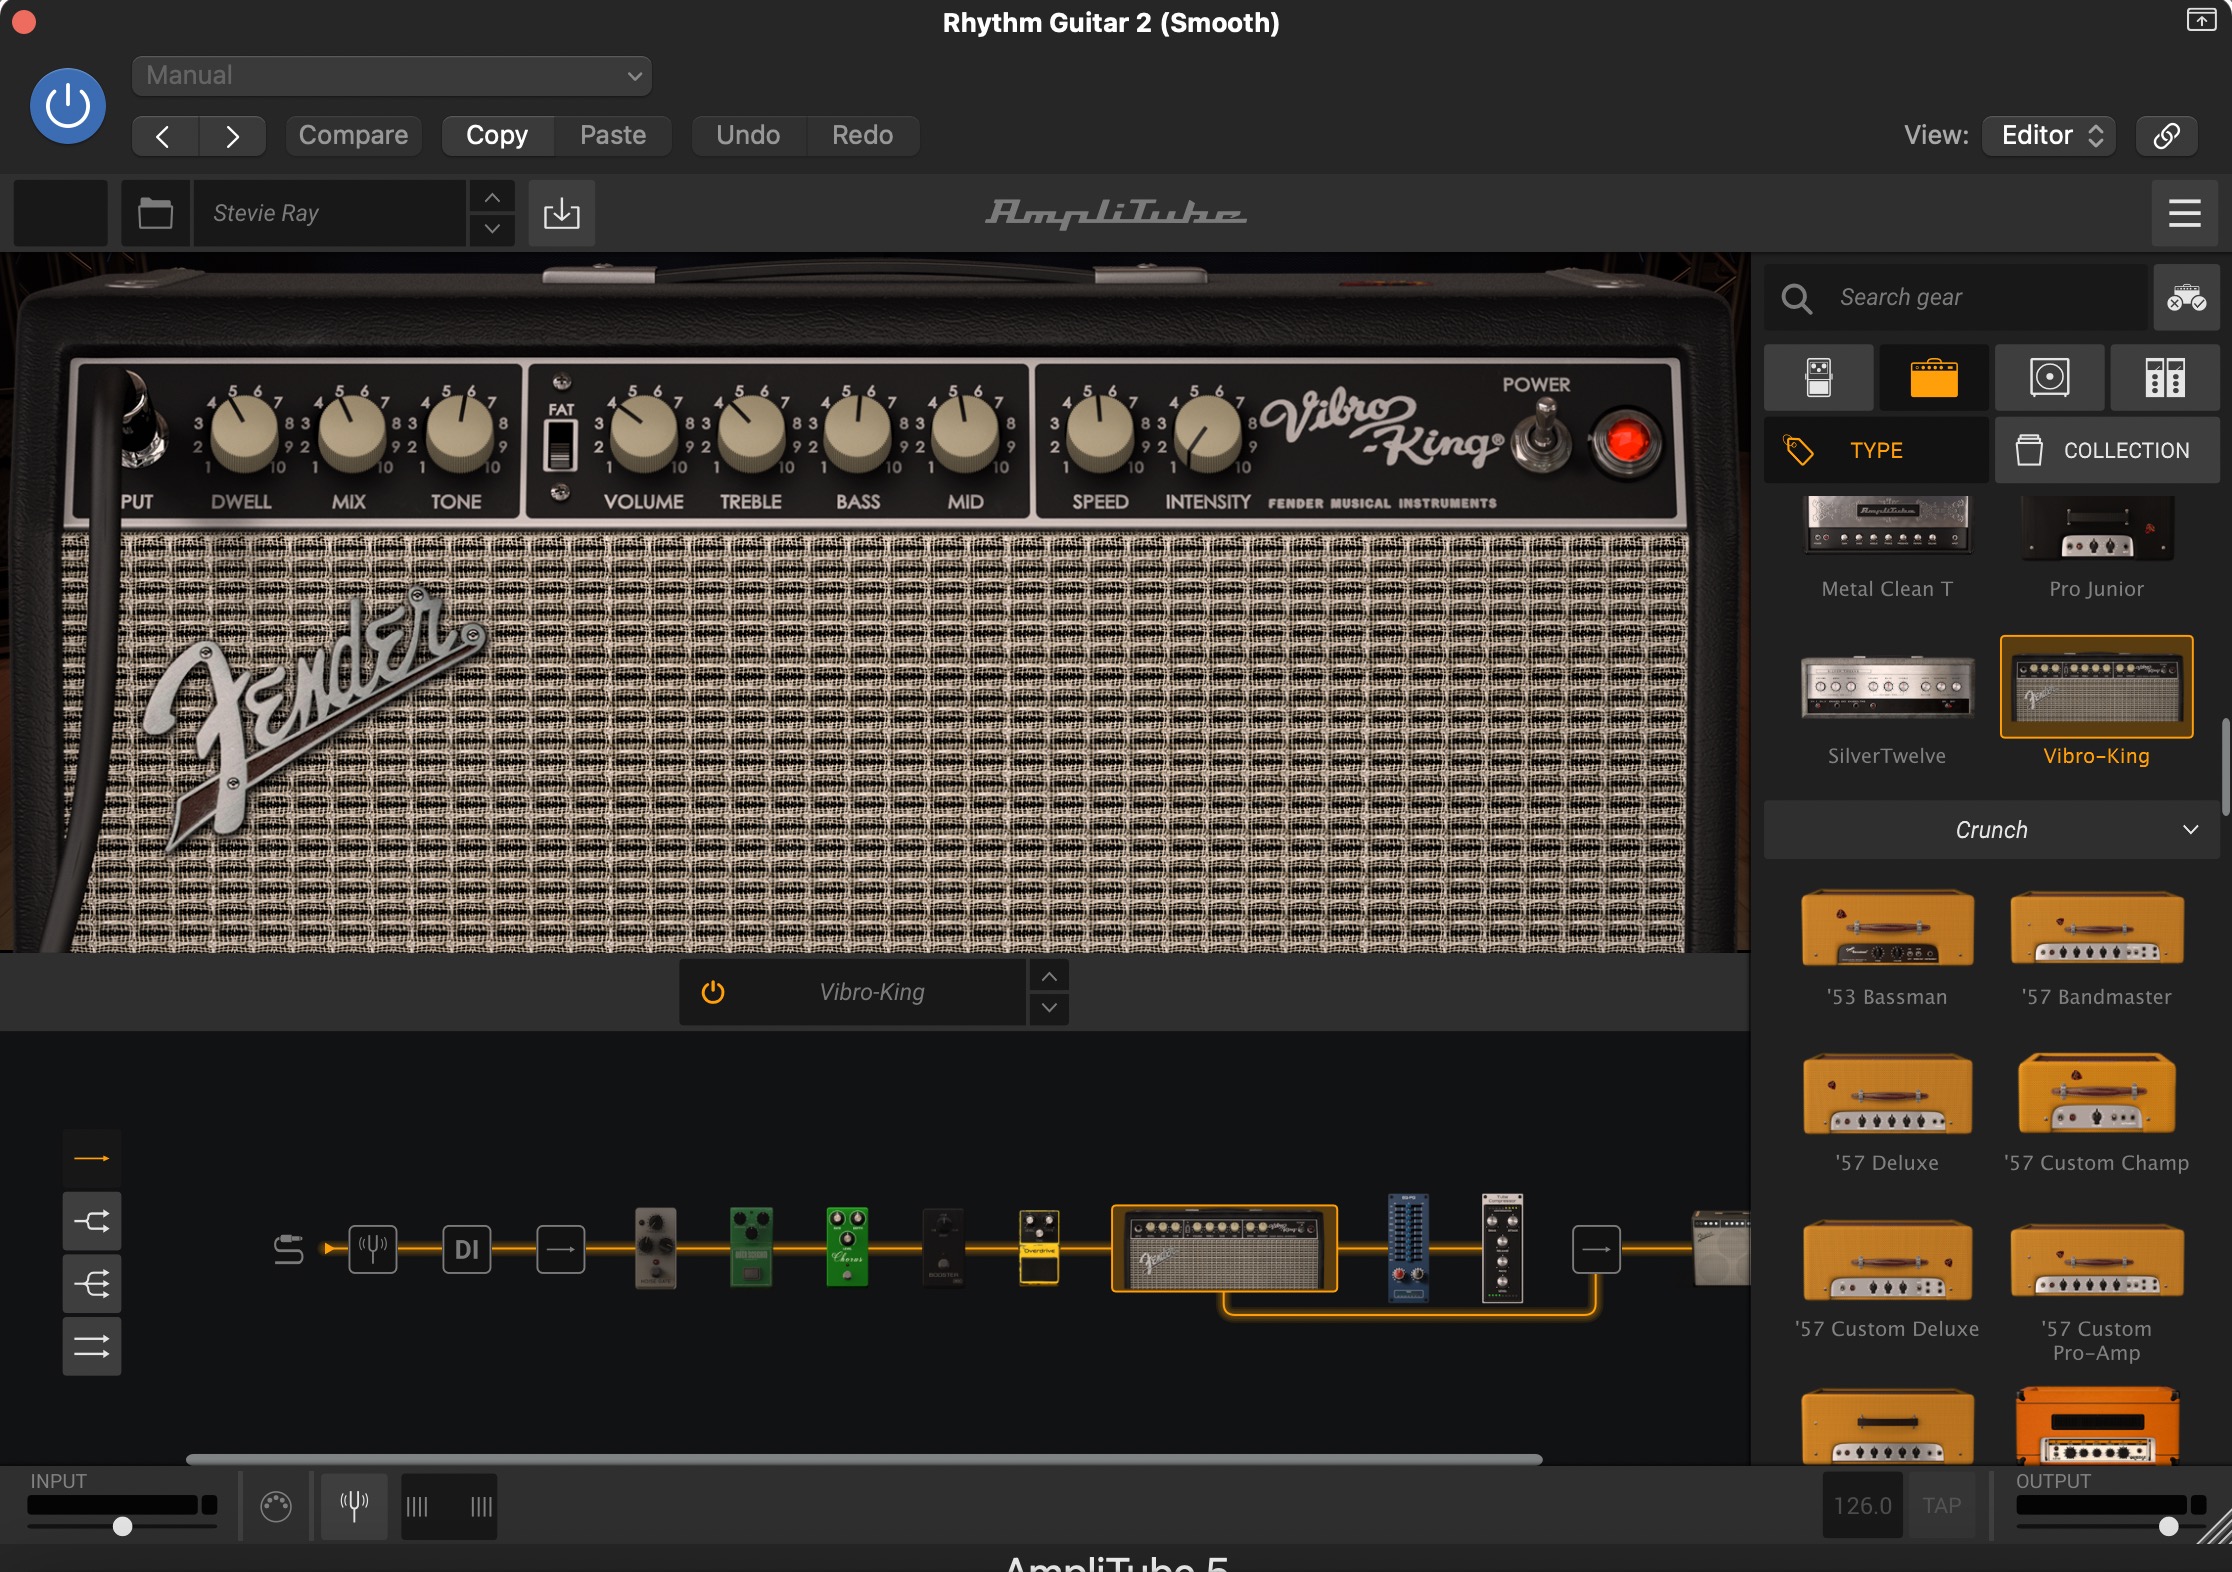This screenshot has width=2232, height=1572.
Task: Click the Redo button
Action: point(862,135)
